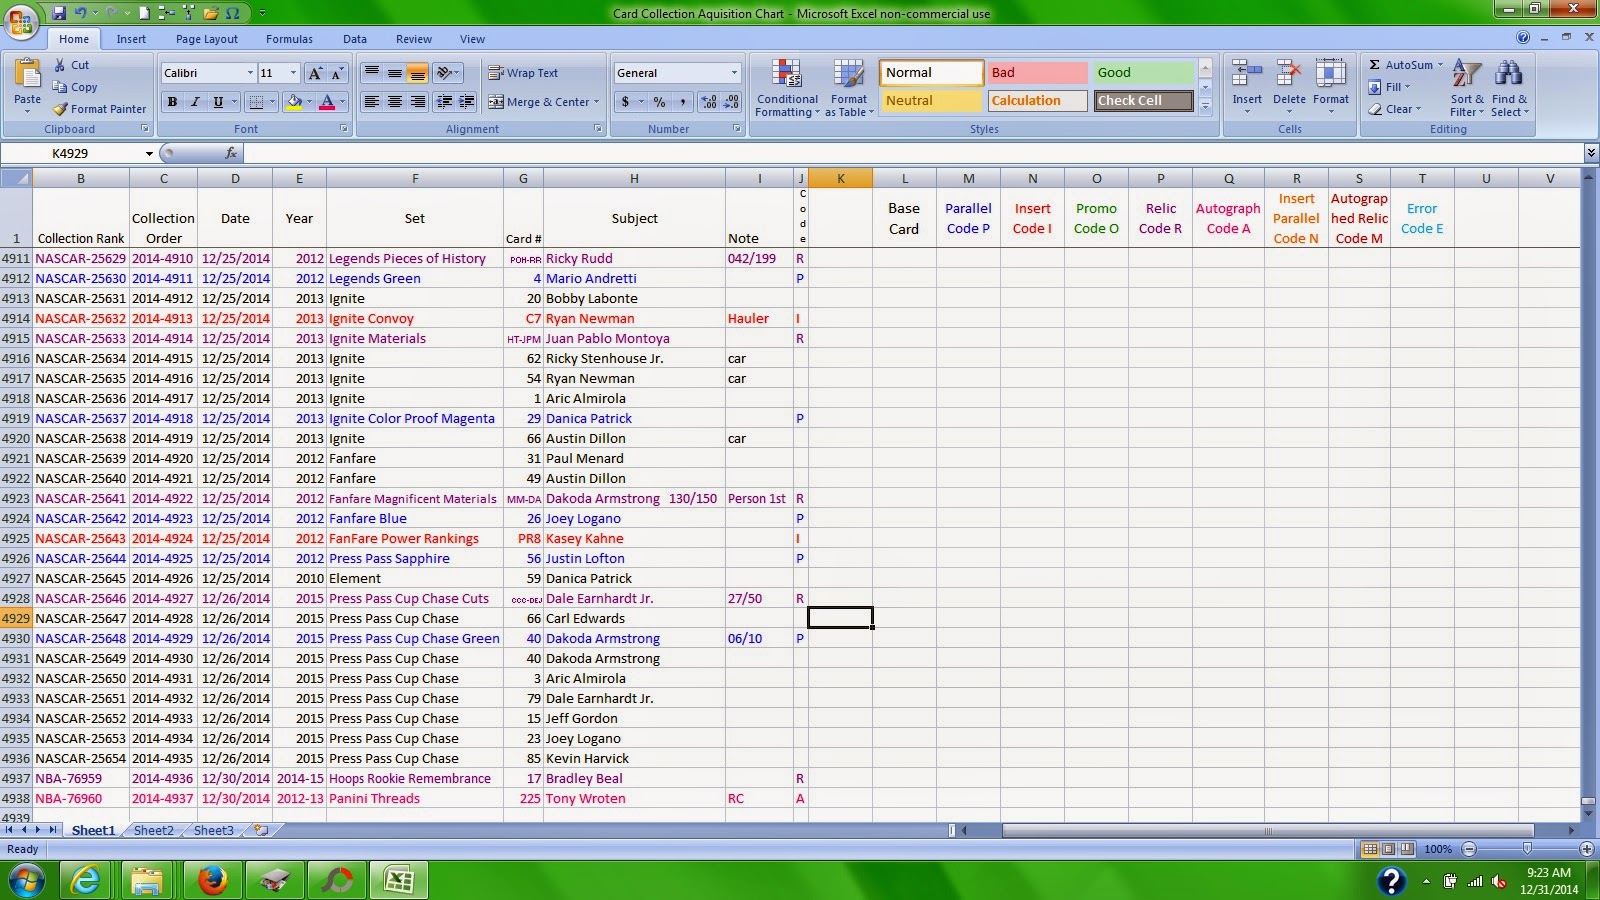Increase the cell indent
The width and height of the screenshot is (1600, 900).
point(466,102)
